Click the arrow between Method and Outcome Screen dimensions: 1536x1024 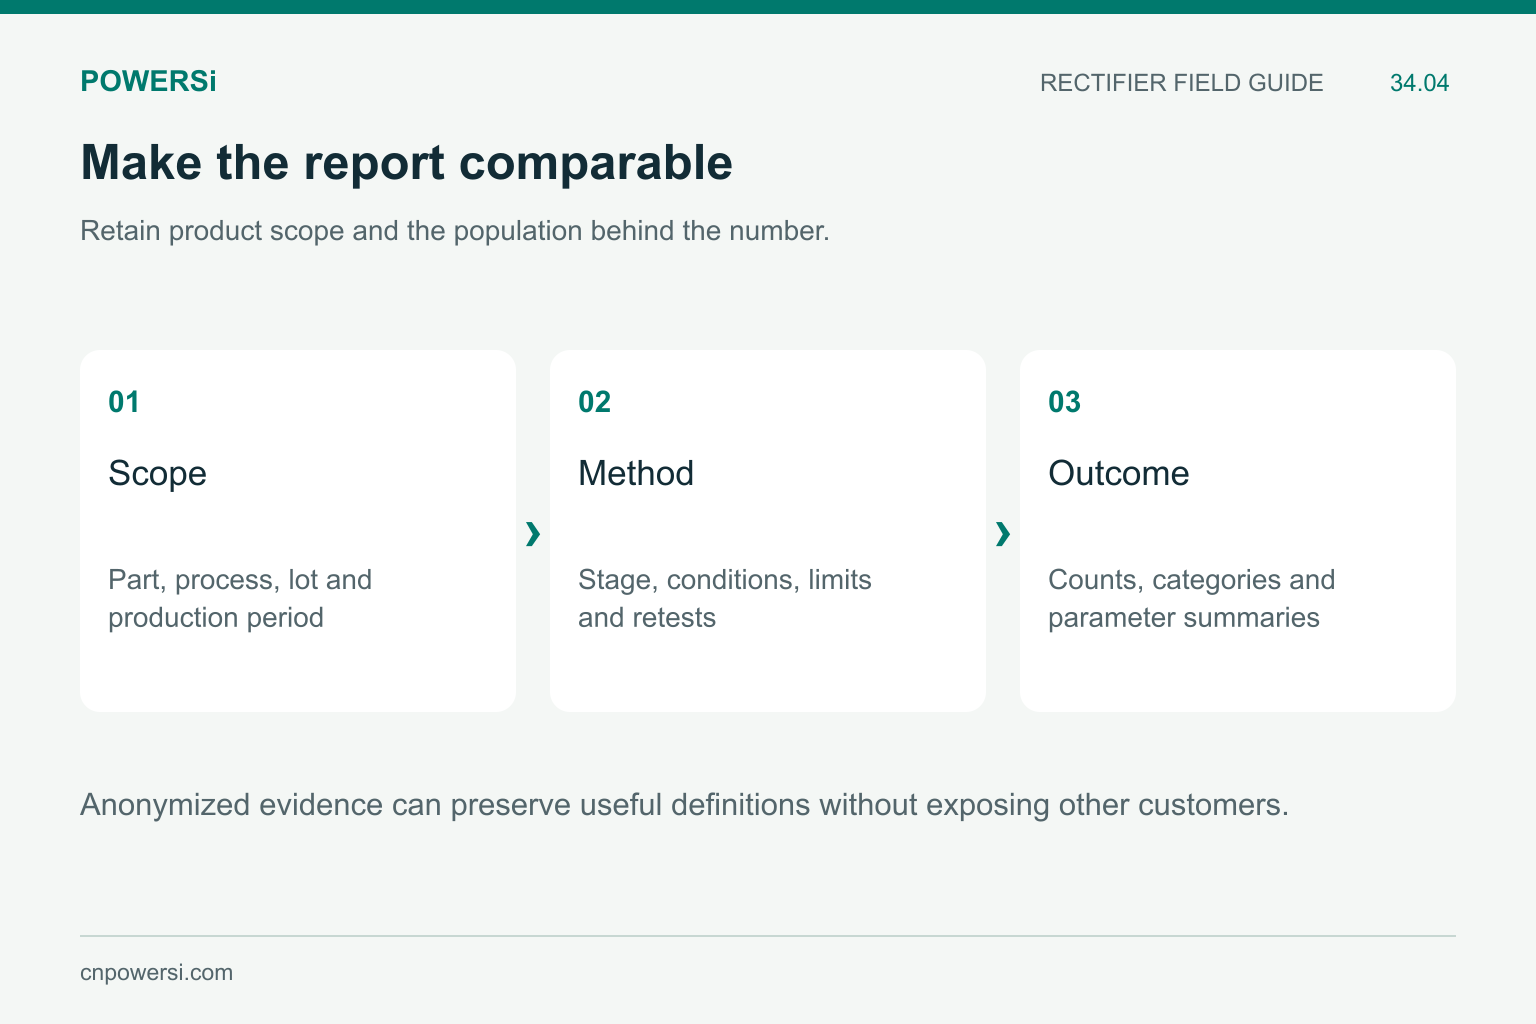[1003, 534]
